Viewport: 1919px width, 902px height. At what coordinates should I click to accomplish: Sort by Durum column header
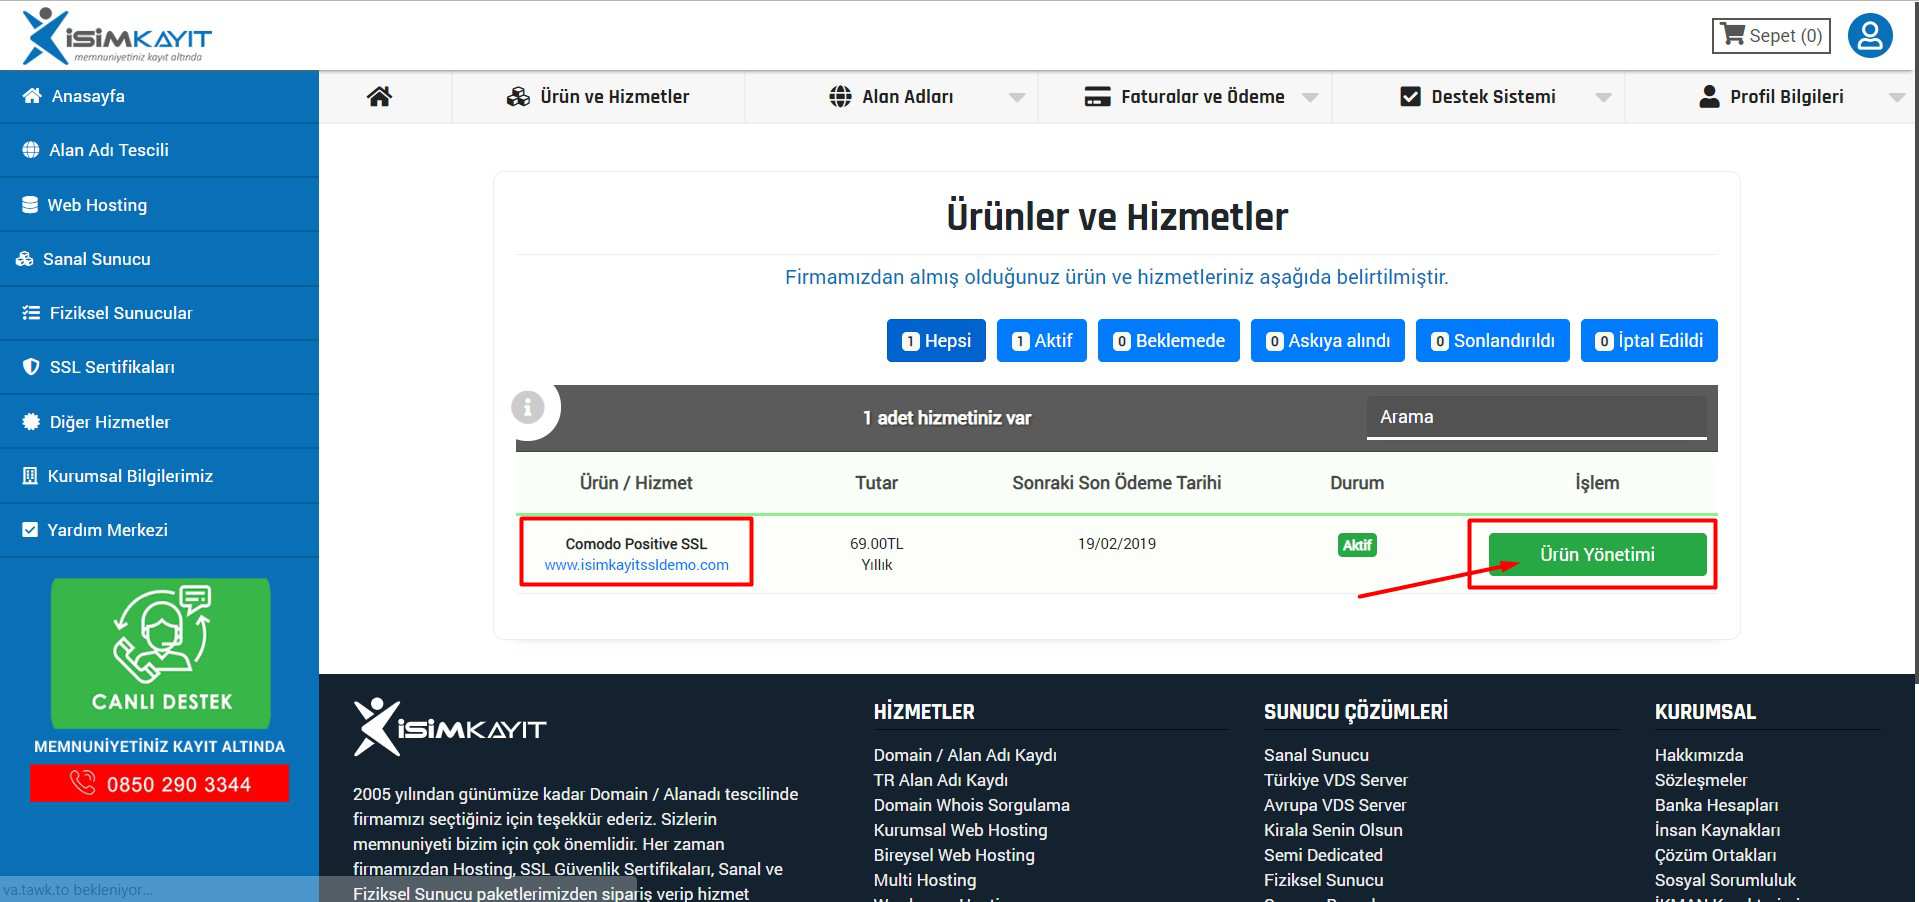click(1357, 483)
